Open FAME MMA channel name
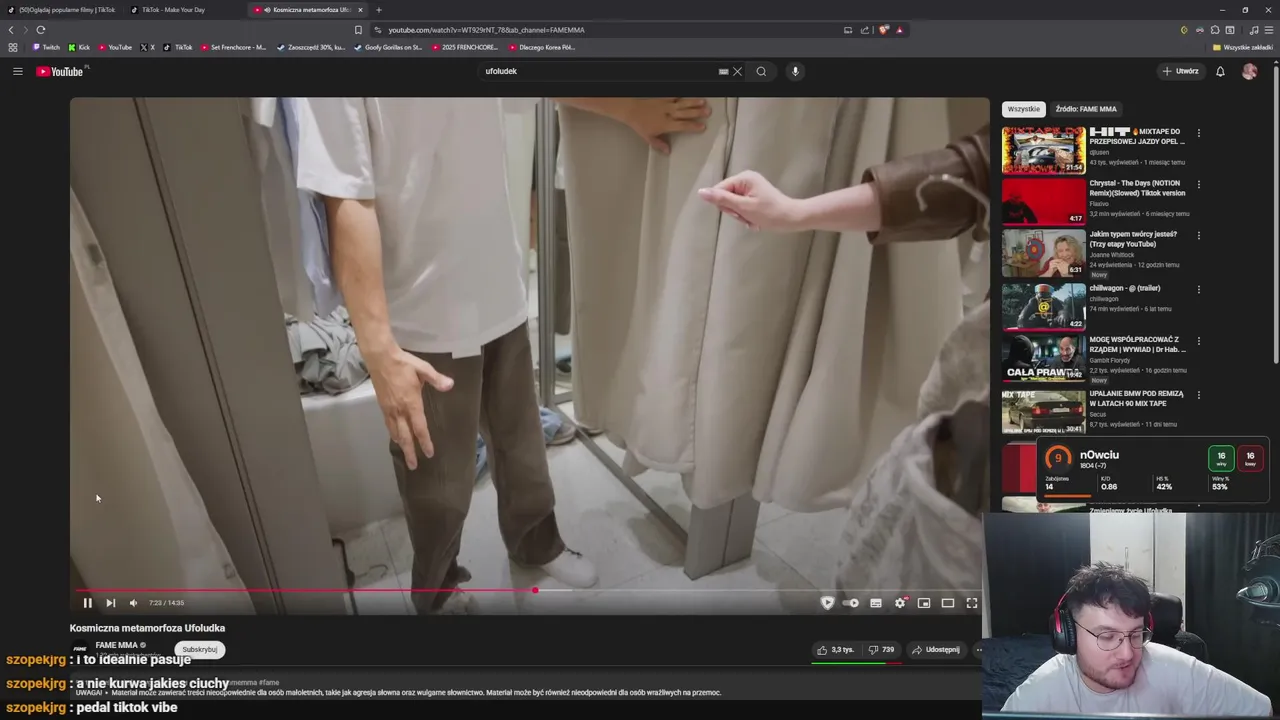Image resolution: width=1280 pixels, height=720 pixels. pos(116,645)
